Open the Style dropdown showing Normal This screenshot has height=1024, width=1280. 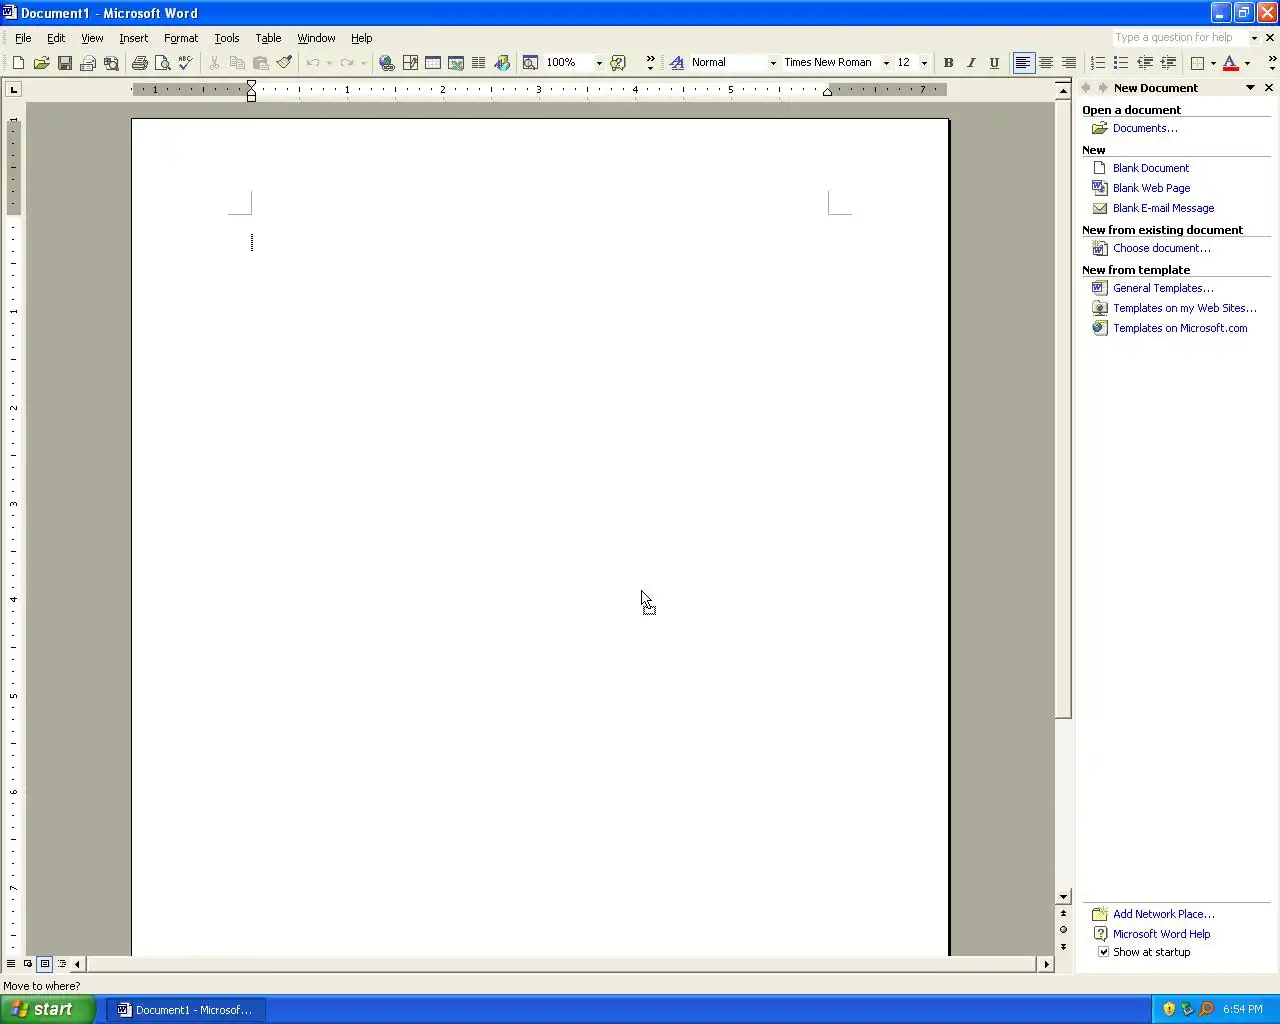(x=773, y=63)
